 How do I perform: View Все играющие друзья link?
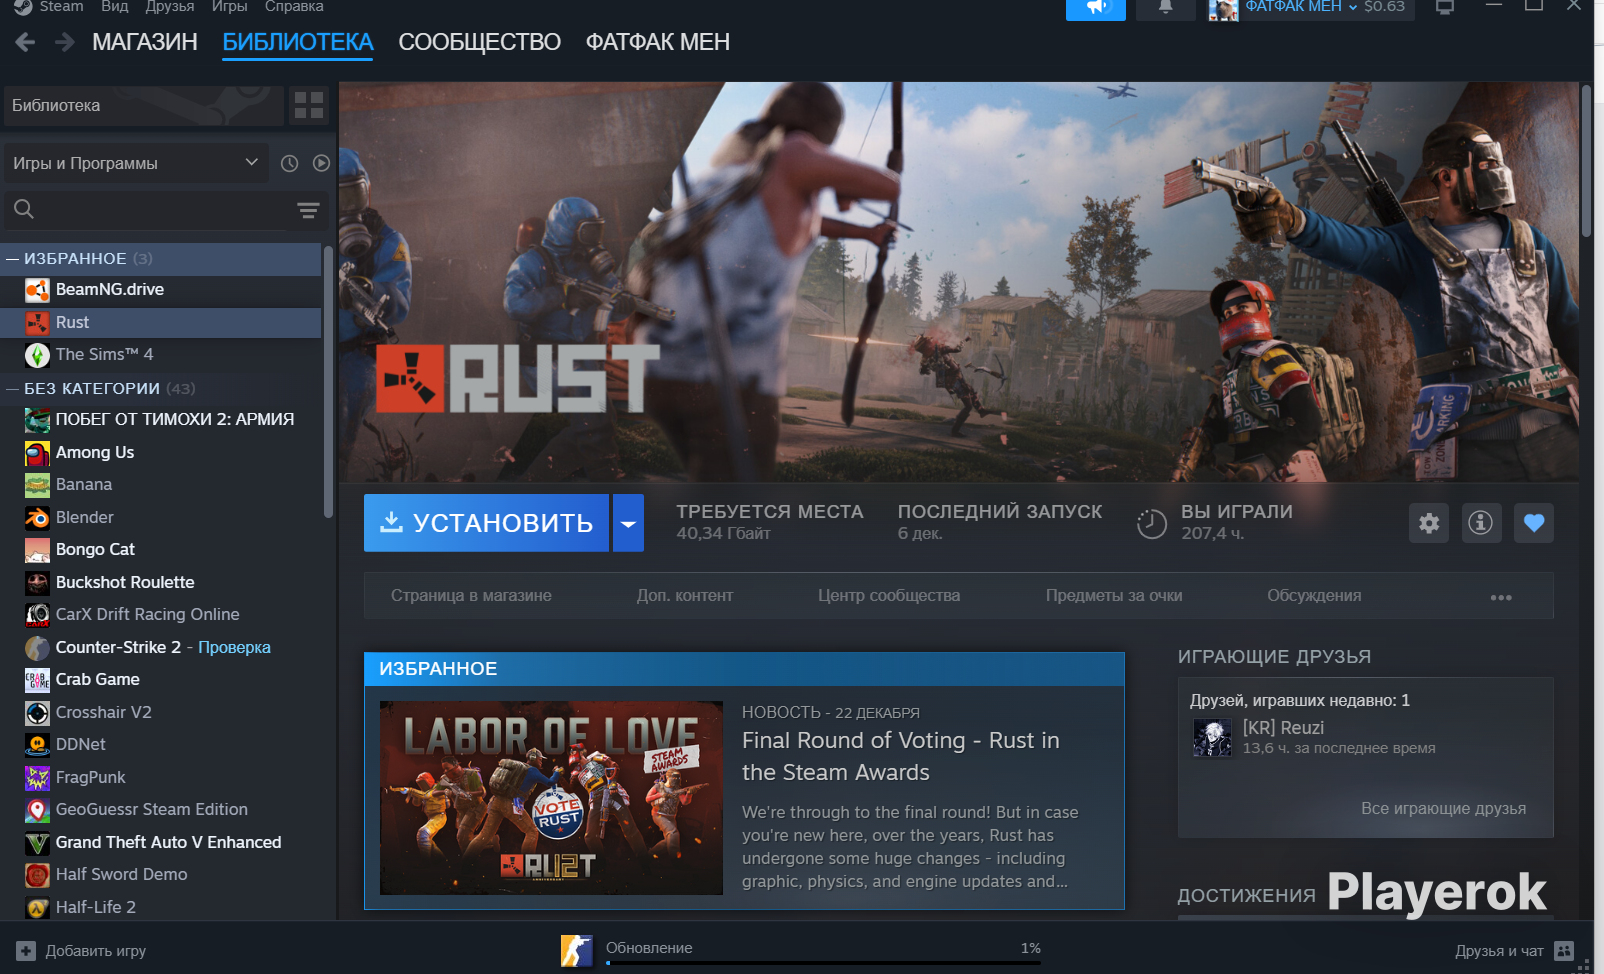1443,809
